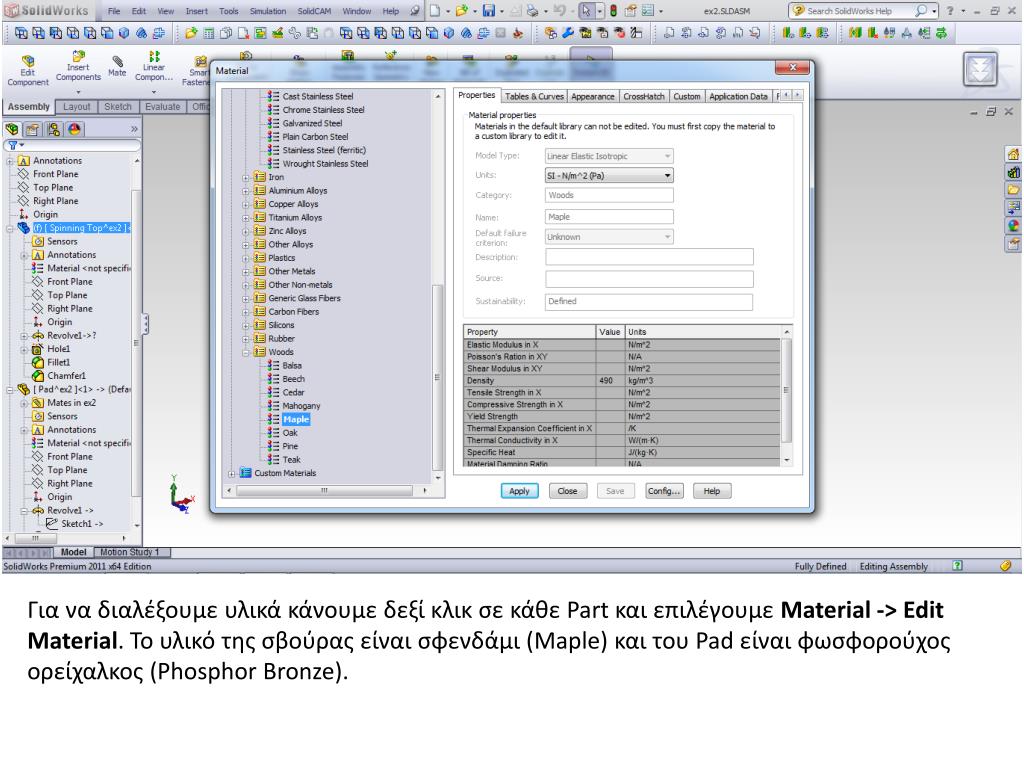Click the File Explorer folder icon in task pane

click(x=1013, y=190)
